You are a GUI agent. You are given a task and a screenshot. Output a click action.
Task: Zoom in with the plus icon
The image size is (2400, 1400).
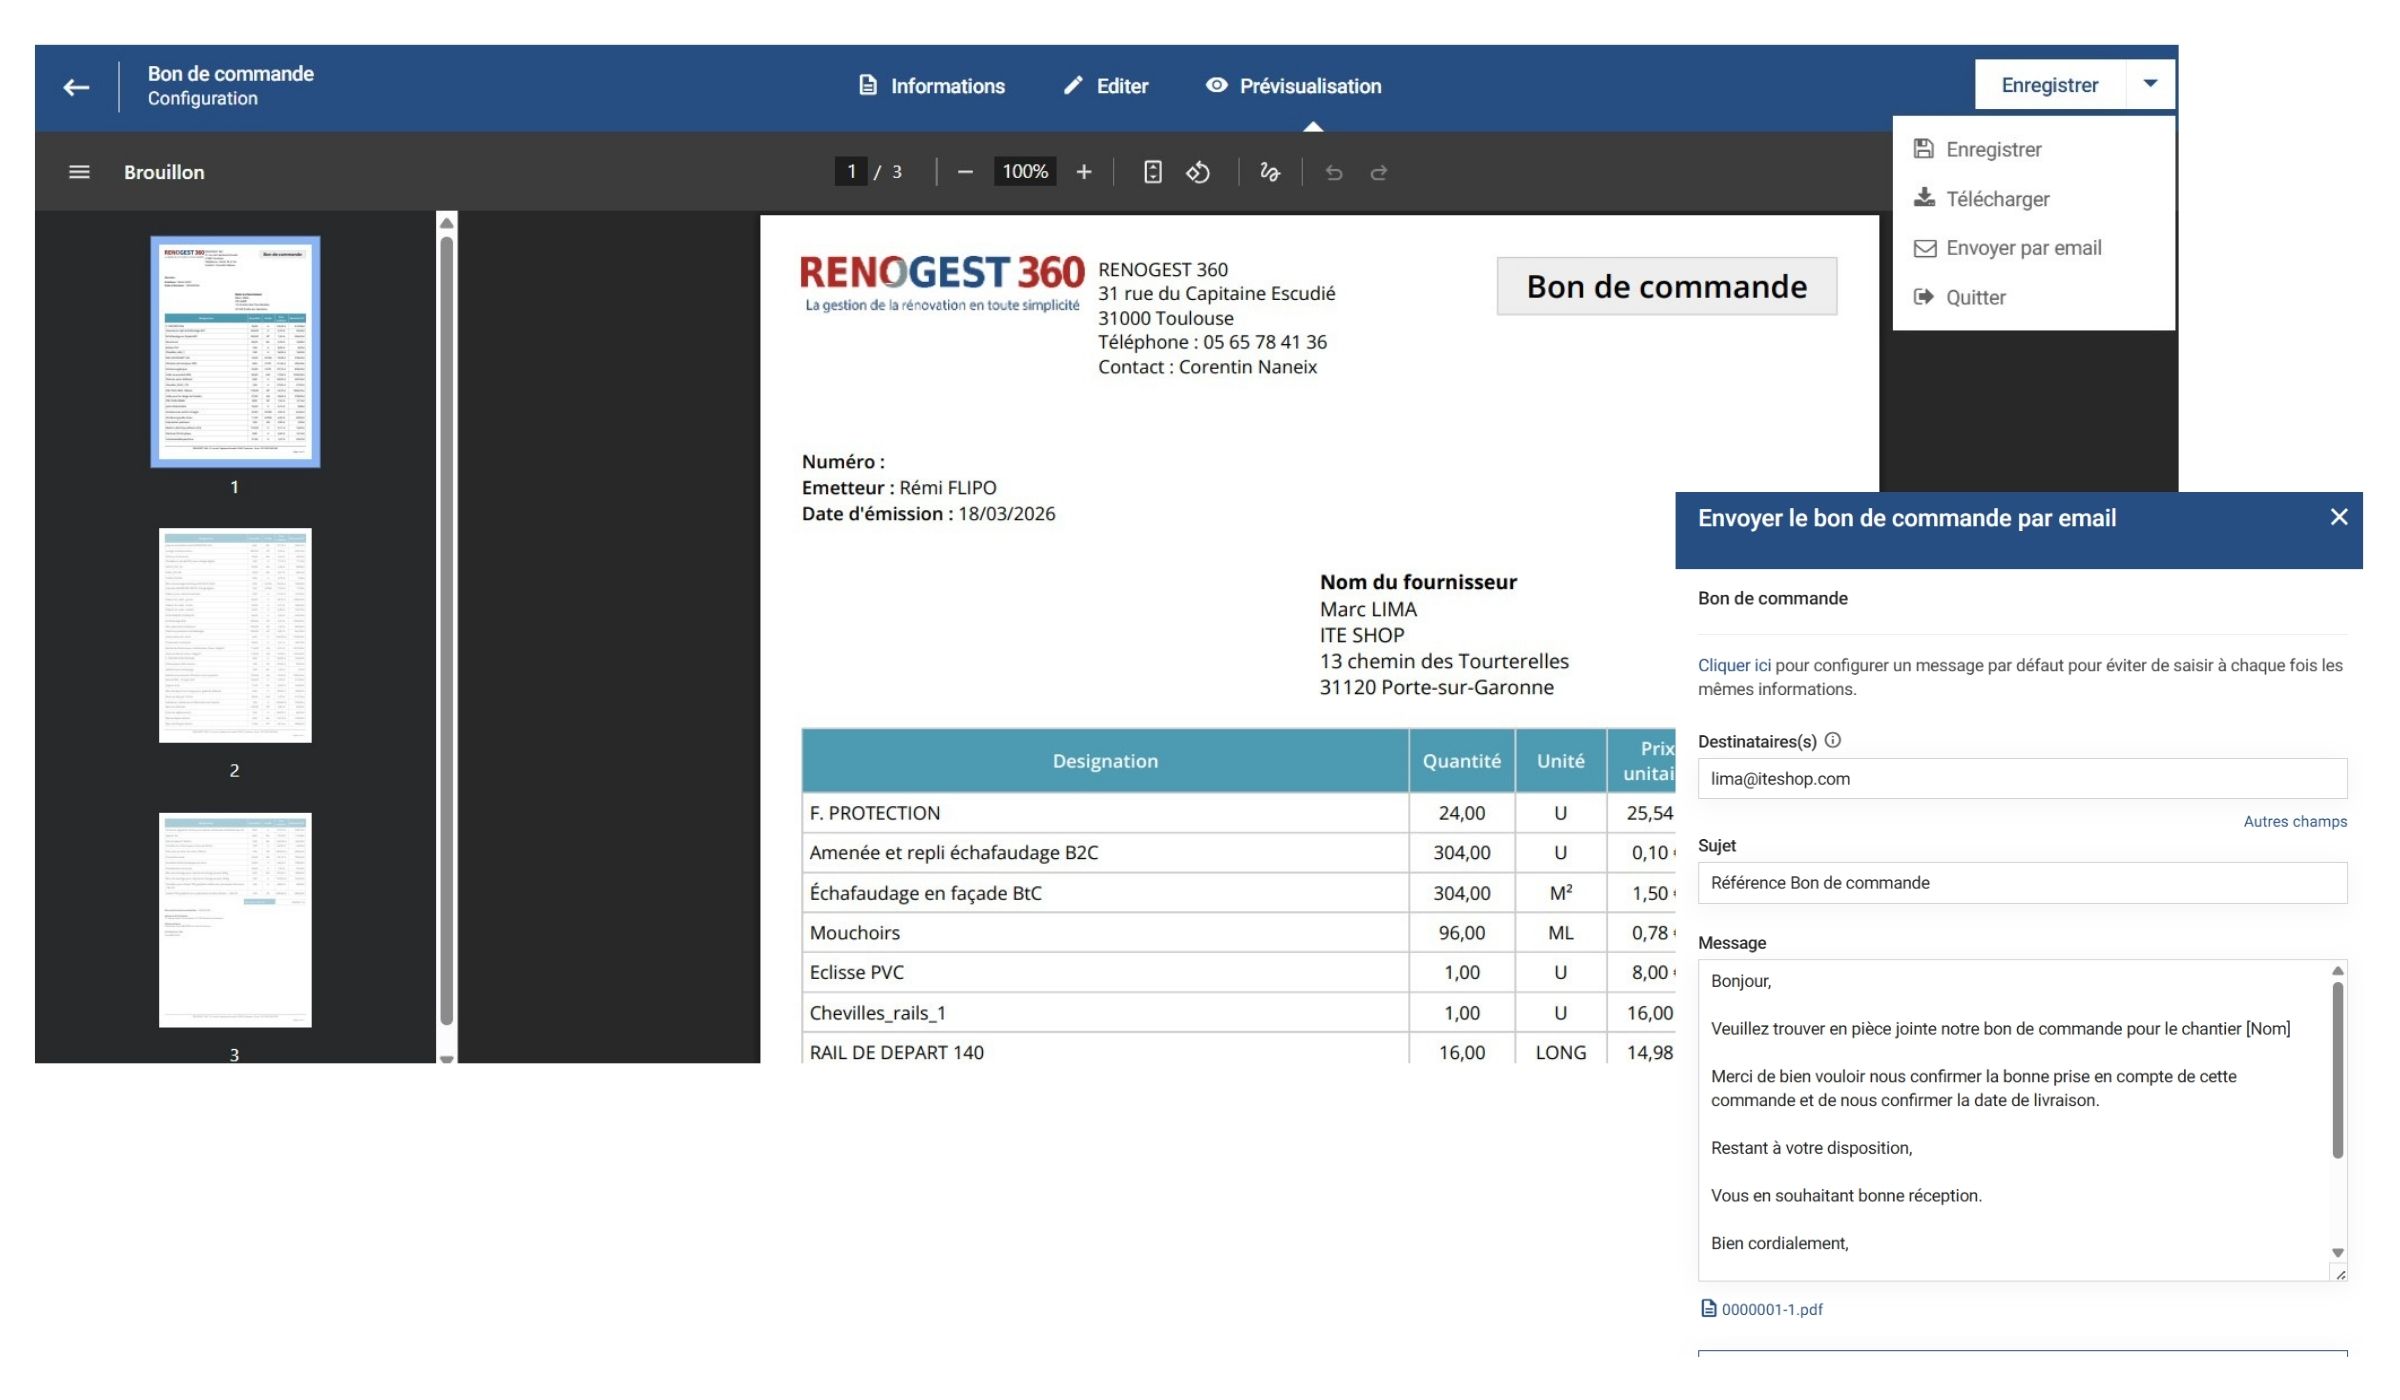click(x=1084, y=172)
